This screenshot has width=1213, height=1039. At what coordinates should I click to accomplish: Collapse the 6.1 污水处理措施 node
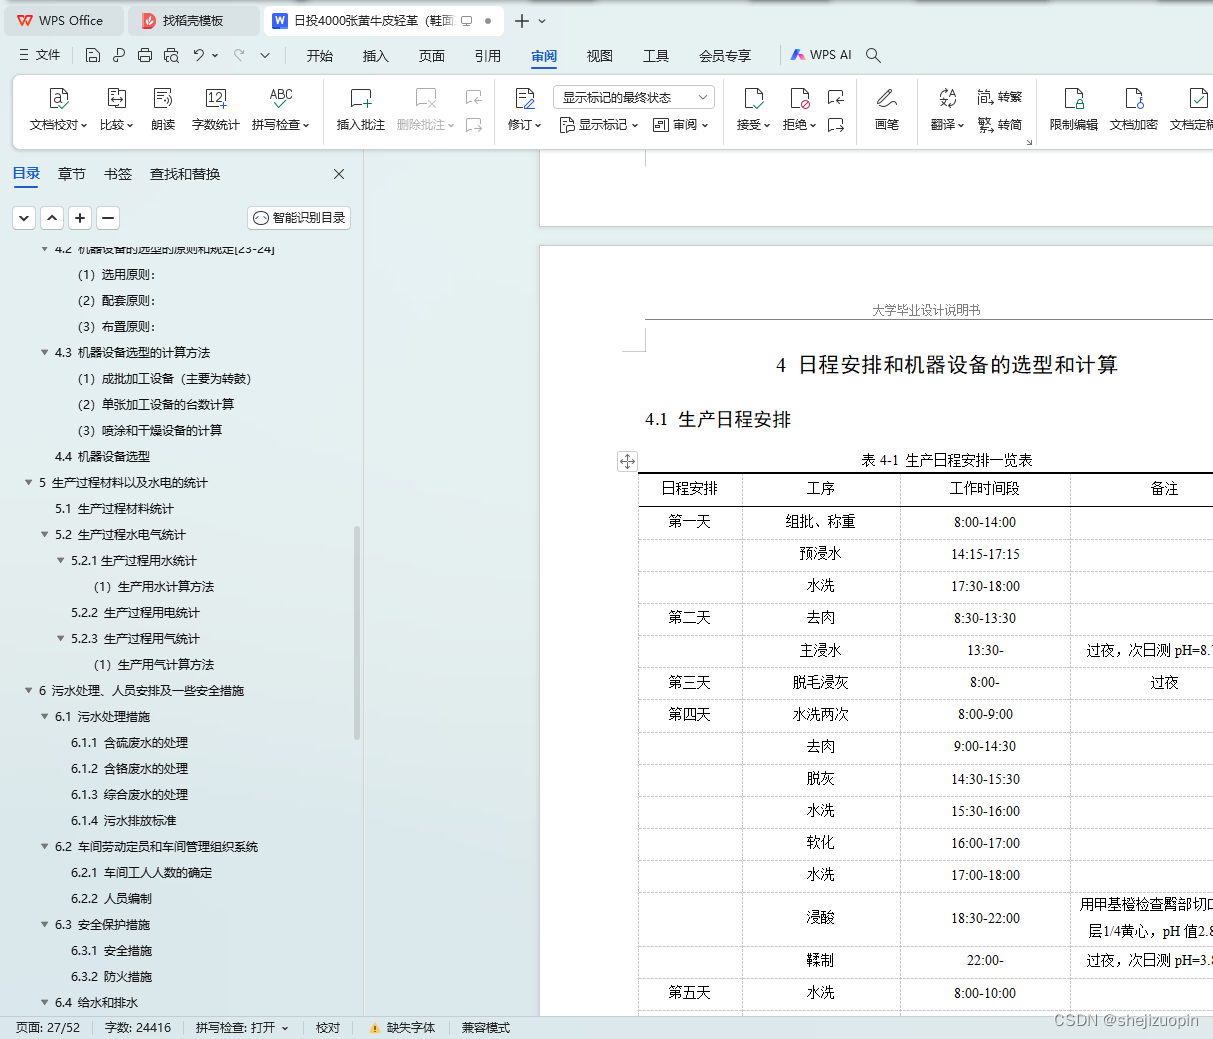point(44,716)
